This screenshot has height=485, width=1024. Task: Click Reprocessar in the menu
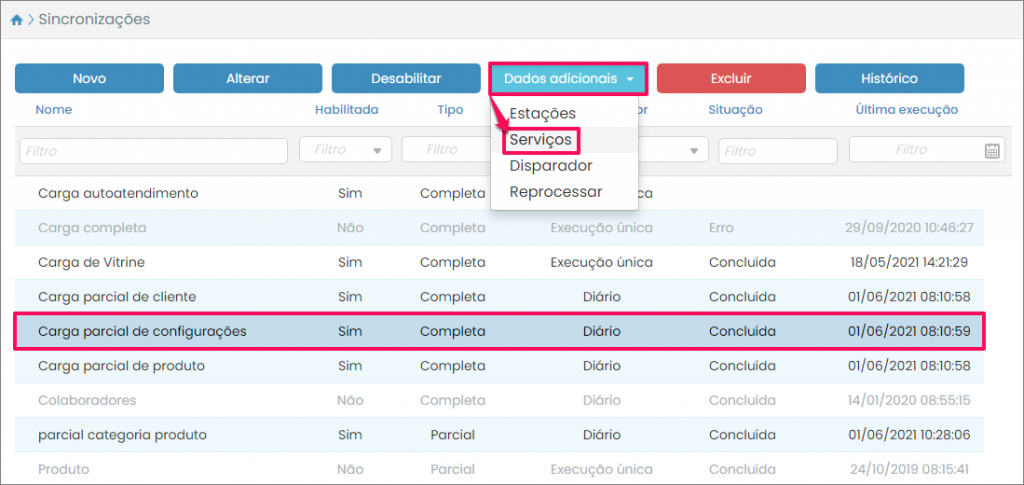click(x=555, y=191)
